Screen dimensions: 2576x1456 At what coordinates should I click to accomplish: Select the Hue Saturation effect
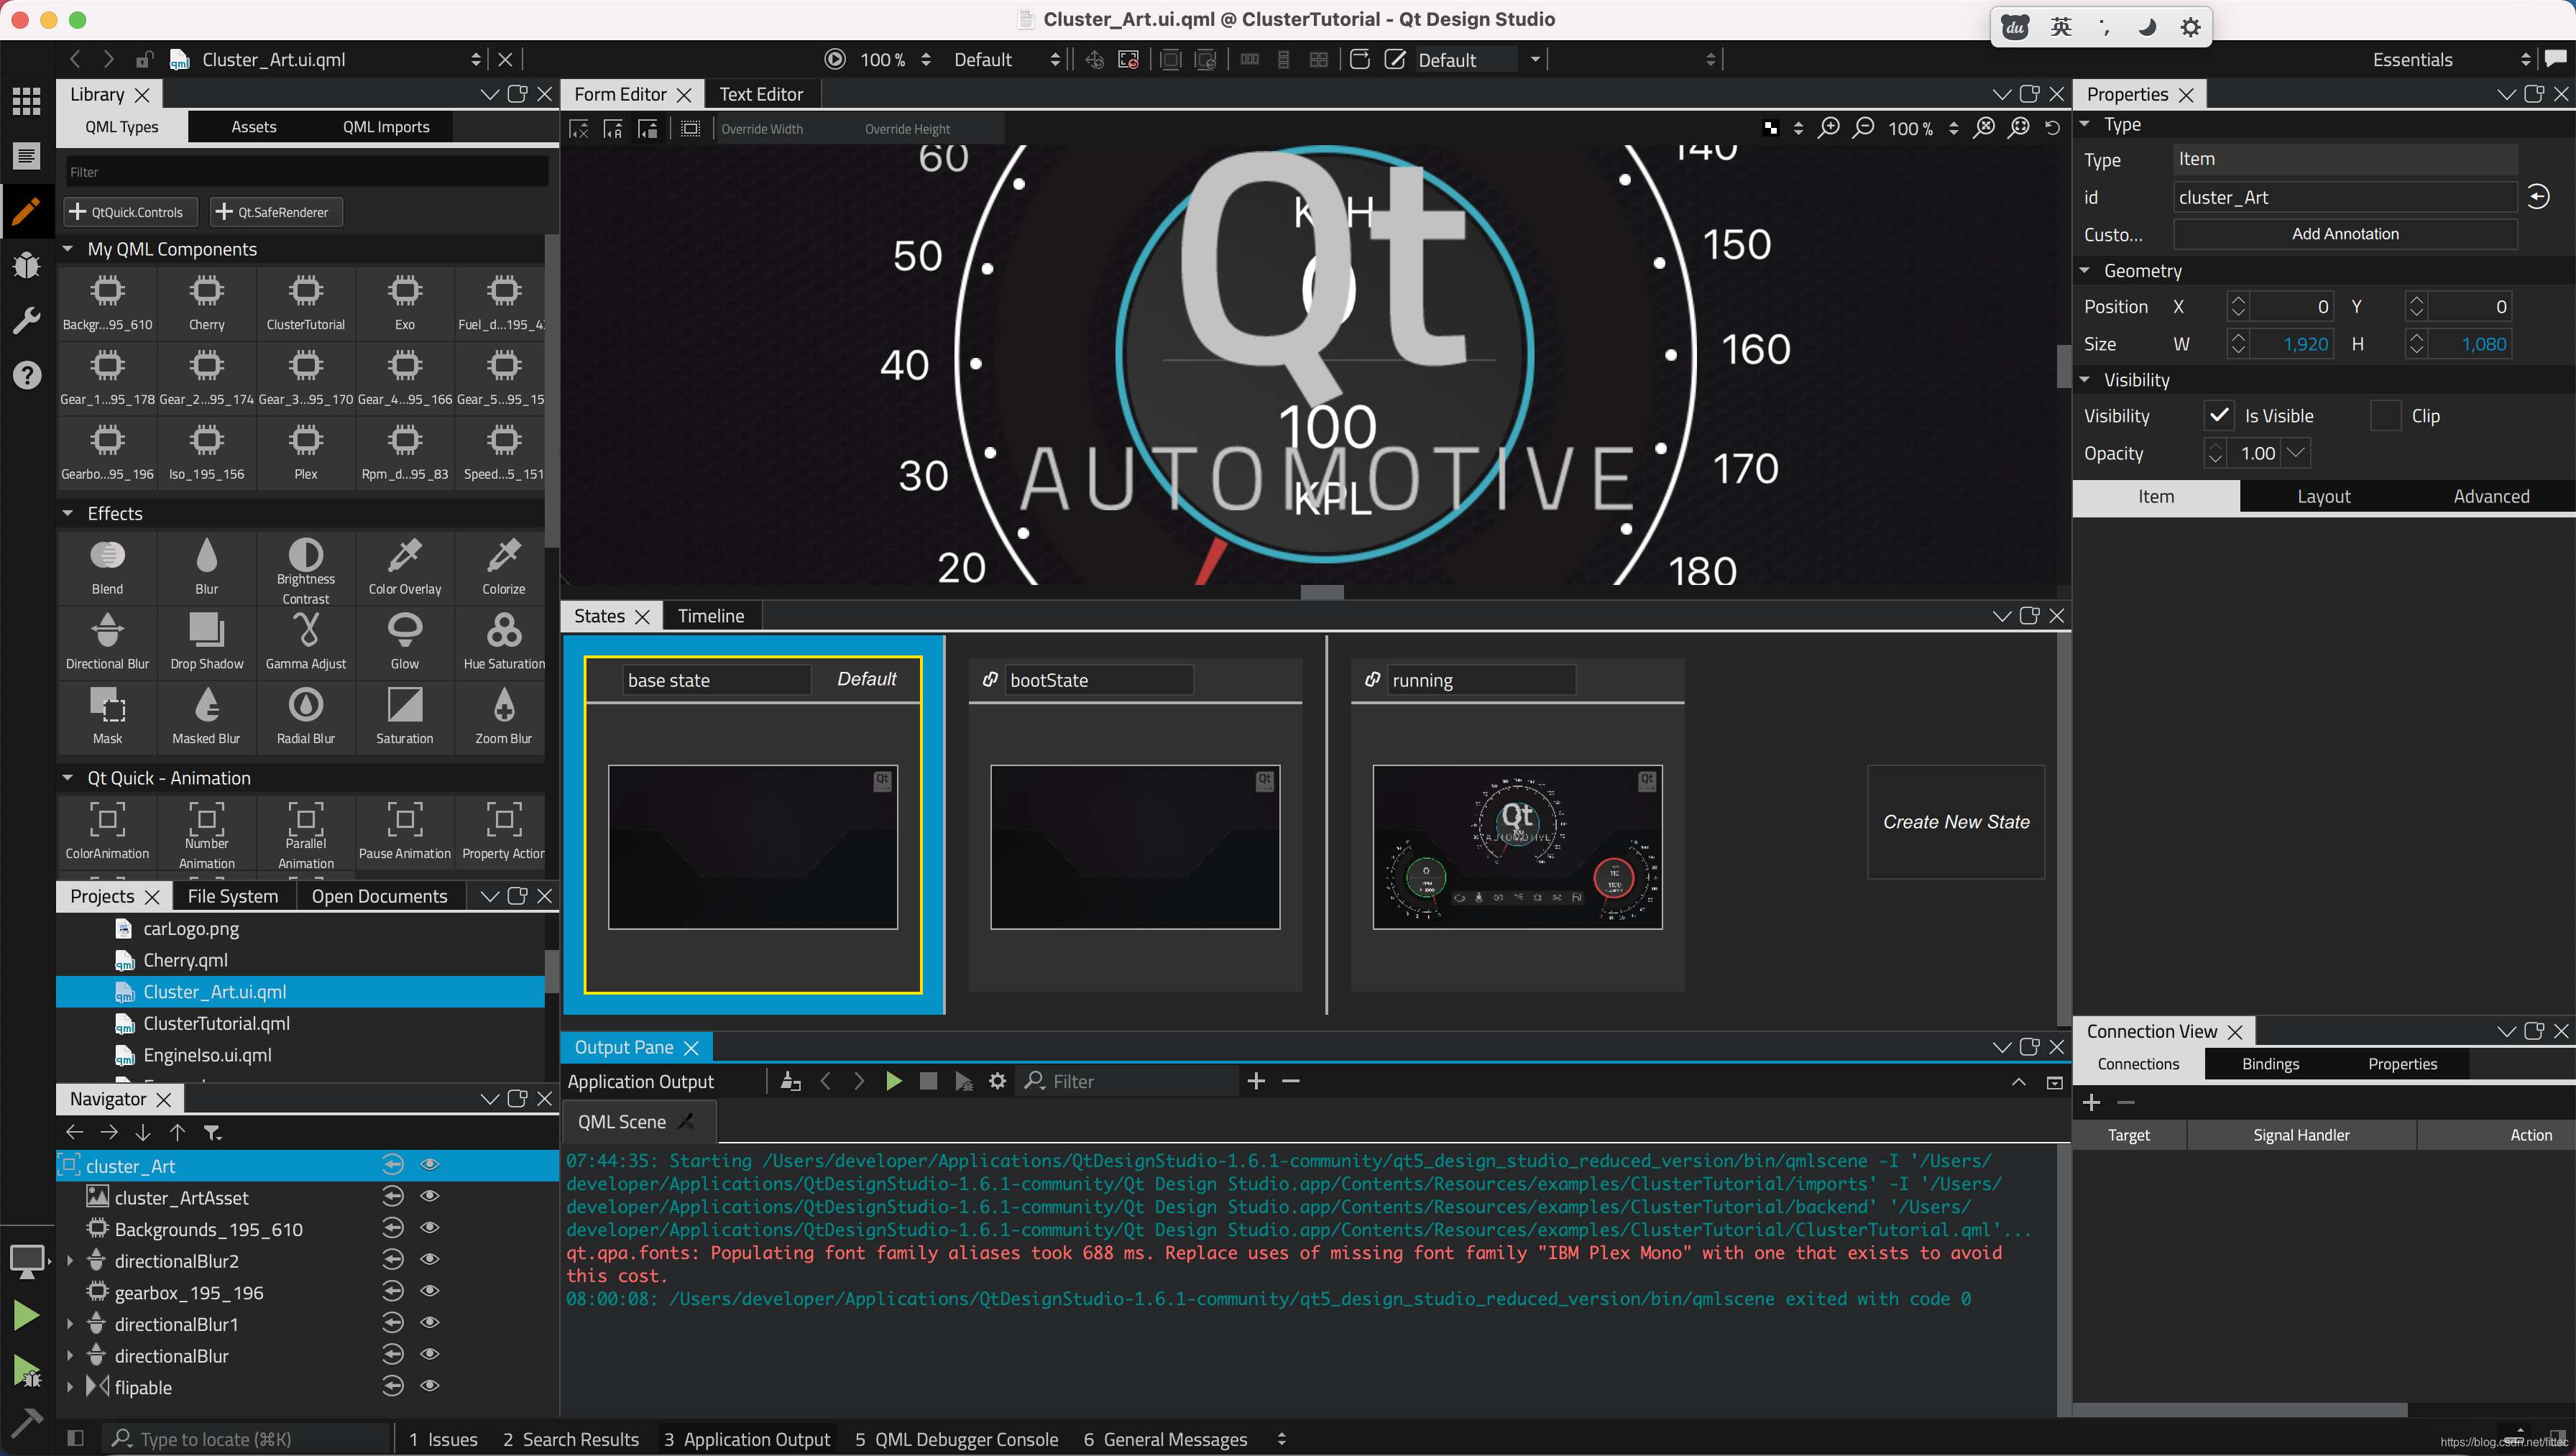coord(503,641)
